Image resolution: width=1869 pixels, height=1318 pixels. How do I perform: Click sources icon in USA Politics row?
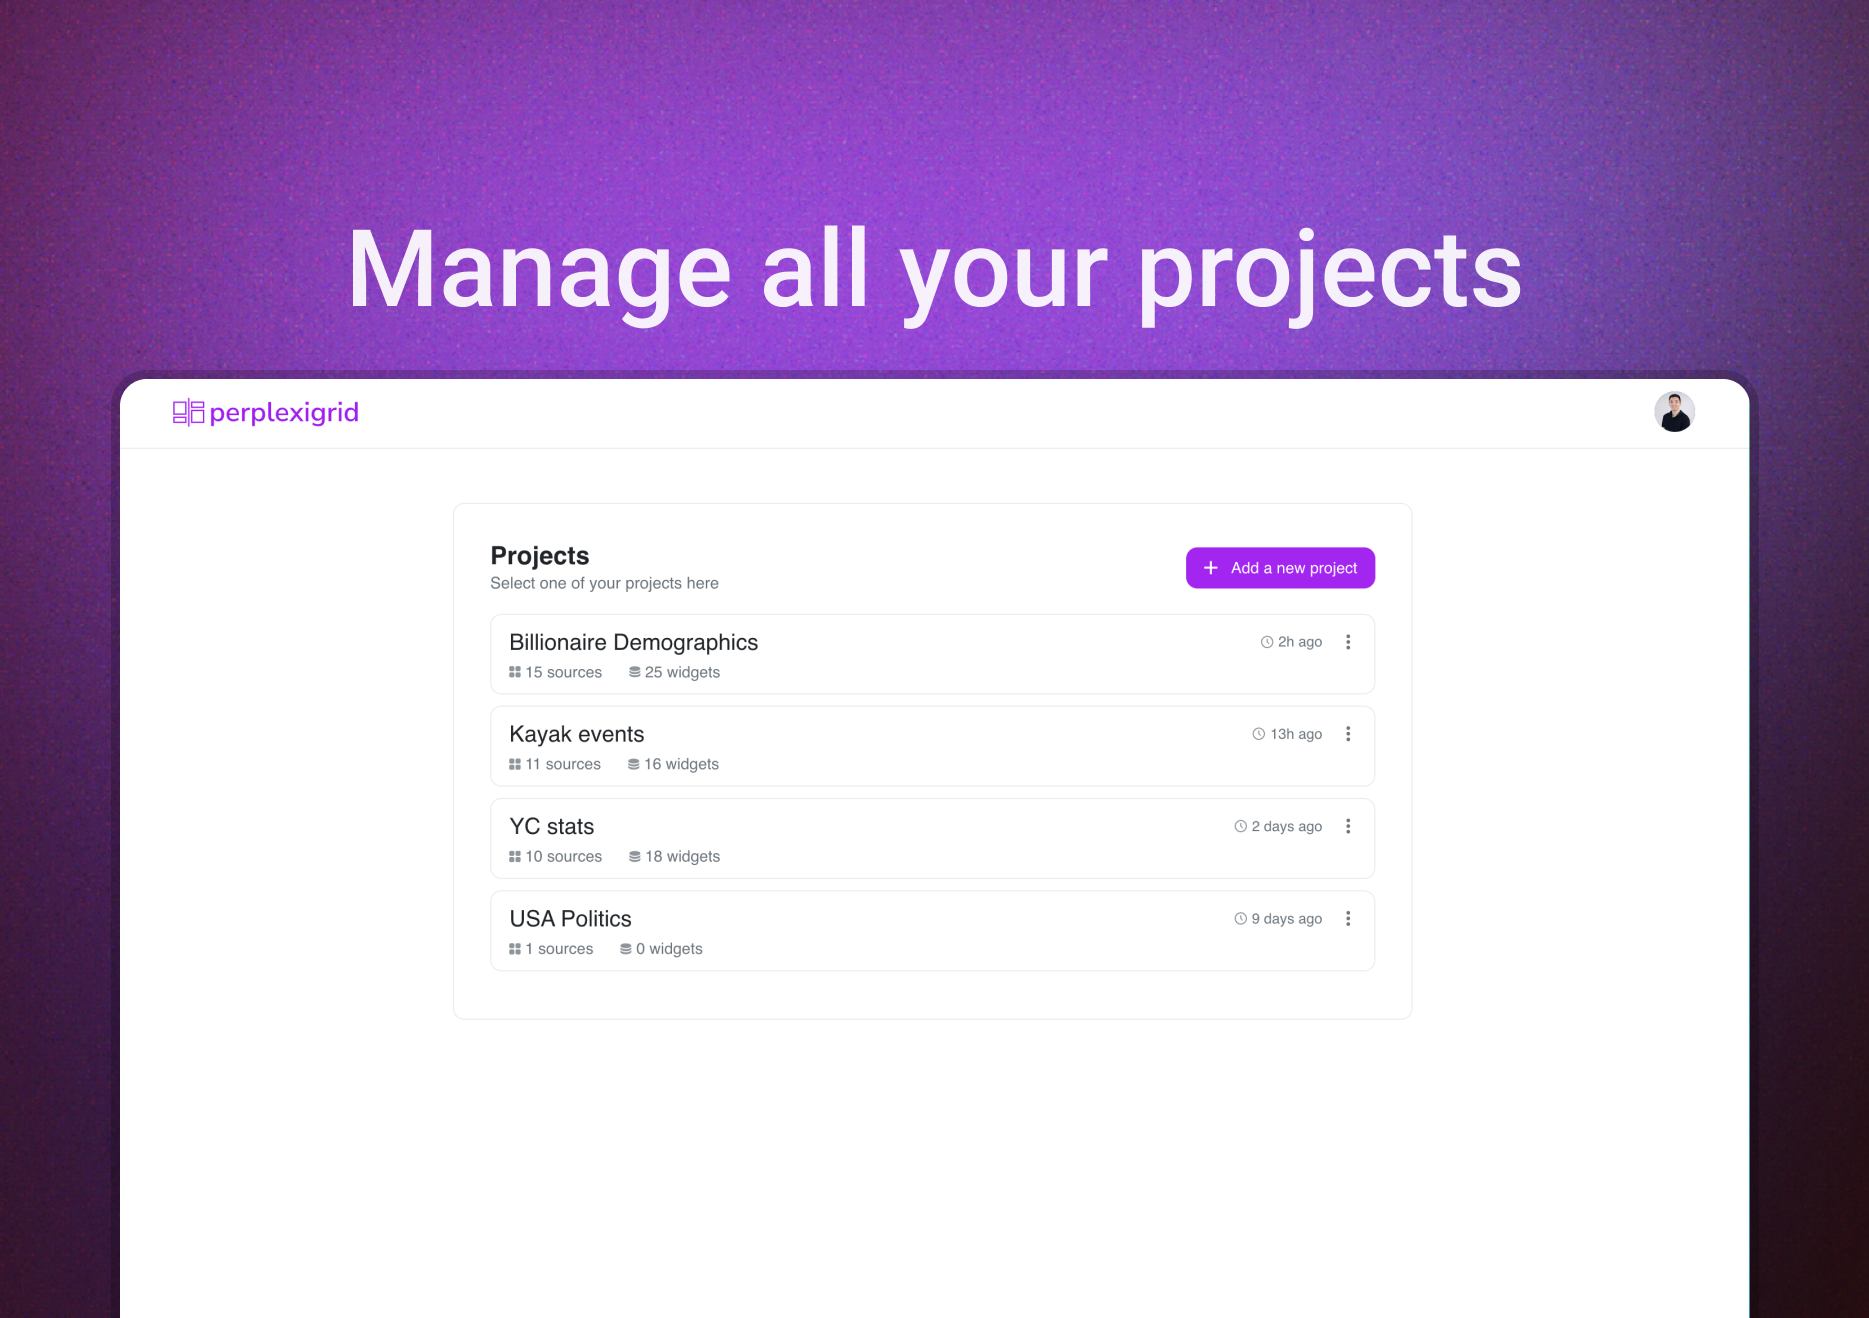click(x=515, y=948)
